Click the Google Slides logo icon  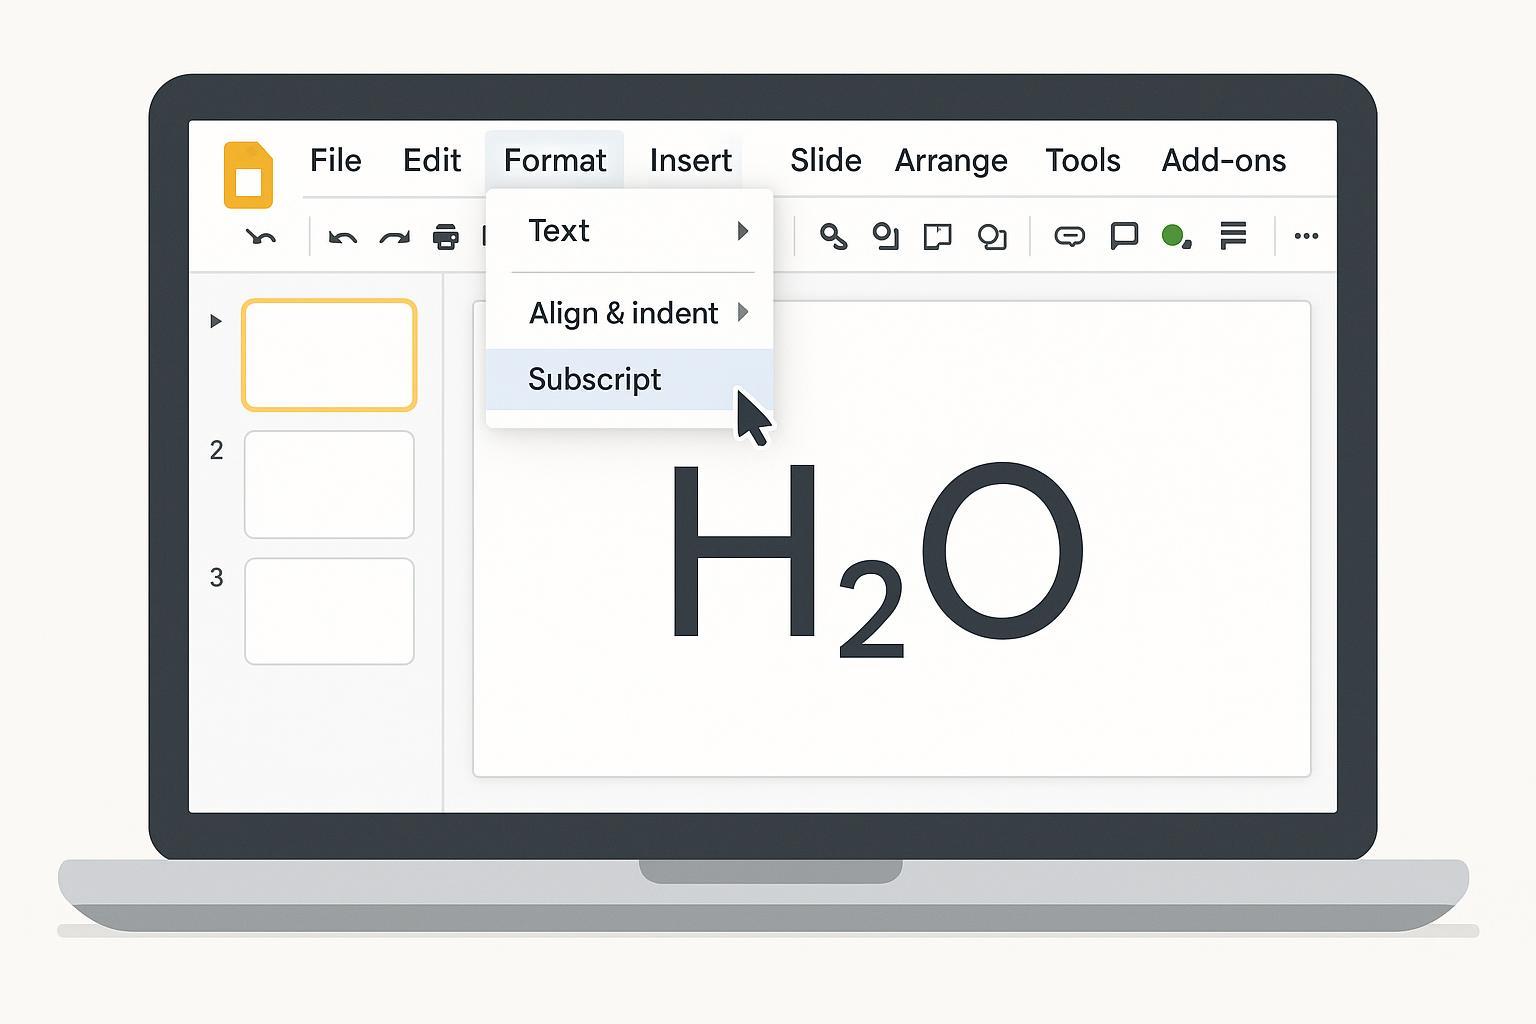coord(248,175)
